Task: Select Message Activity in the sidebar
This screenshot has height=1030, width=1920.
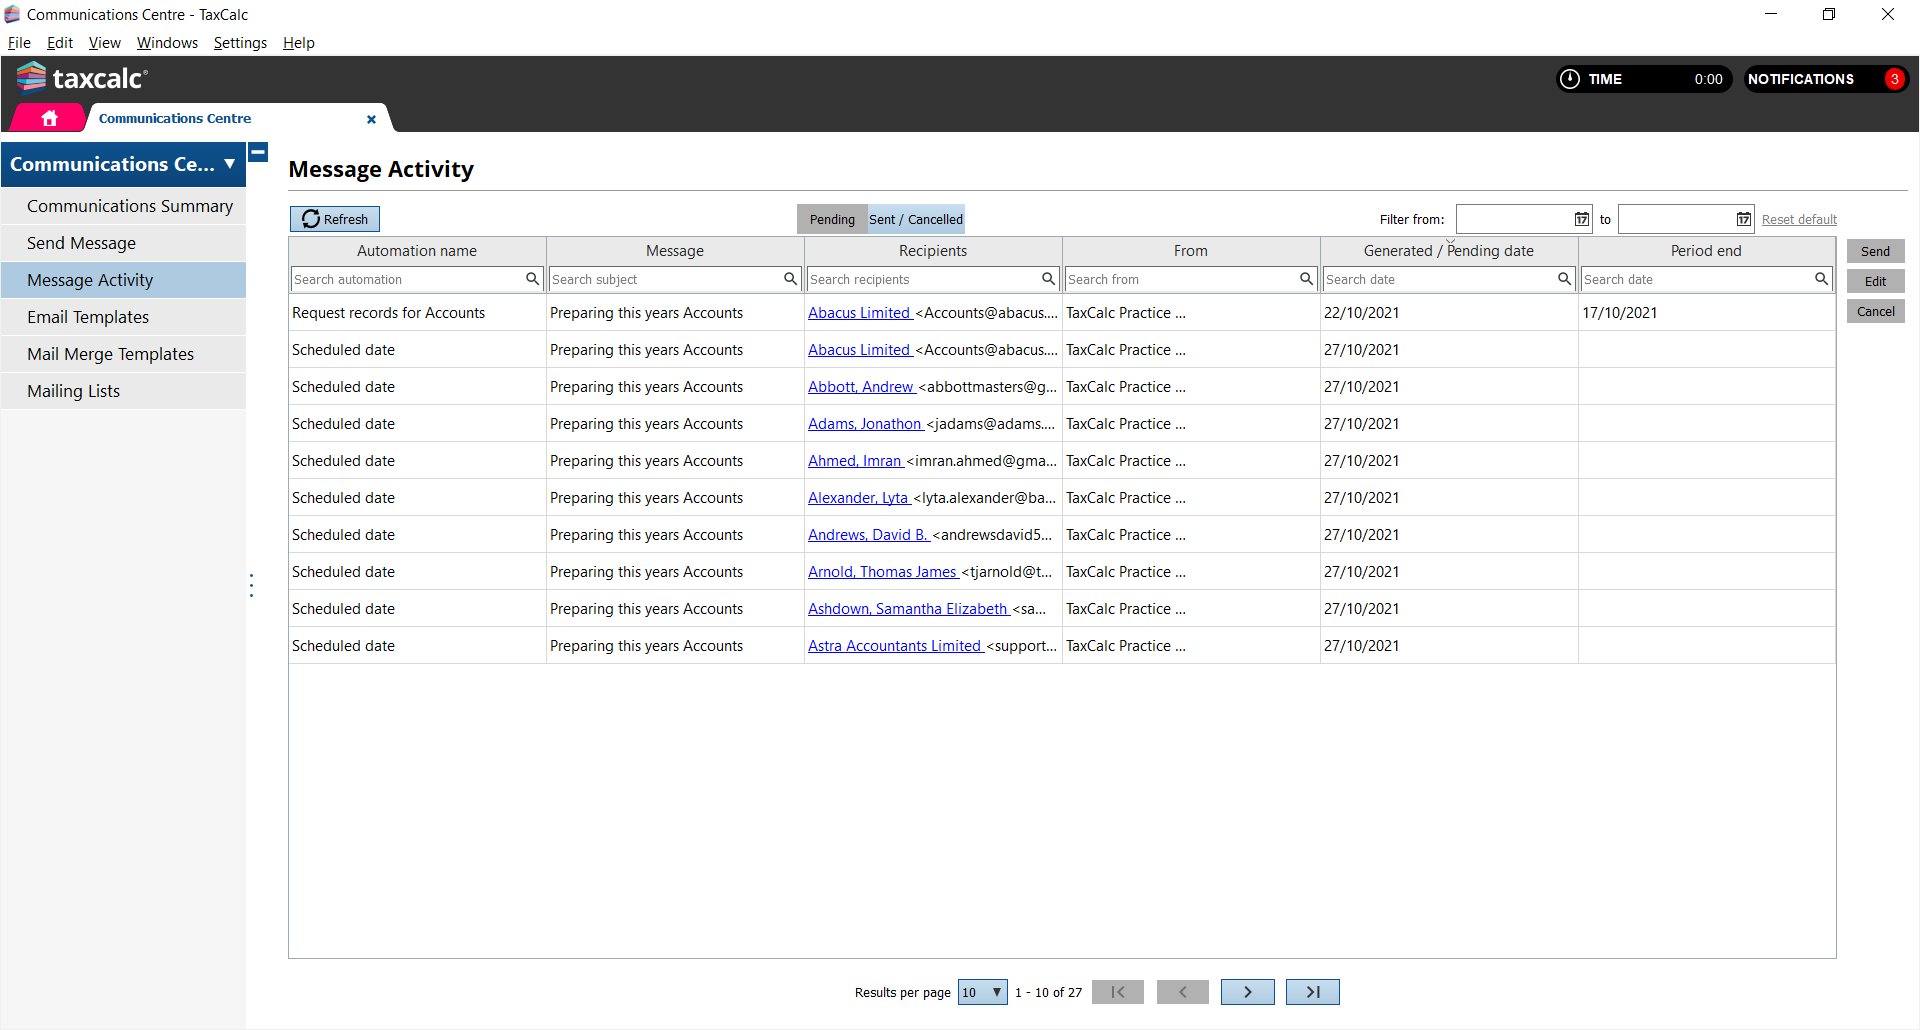Action: point(123,280)
